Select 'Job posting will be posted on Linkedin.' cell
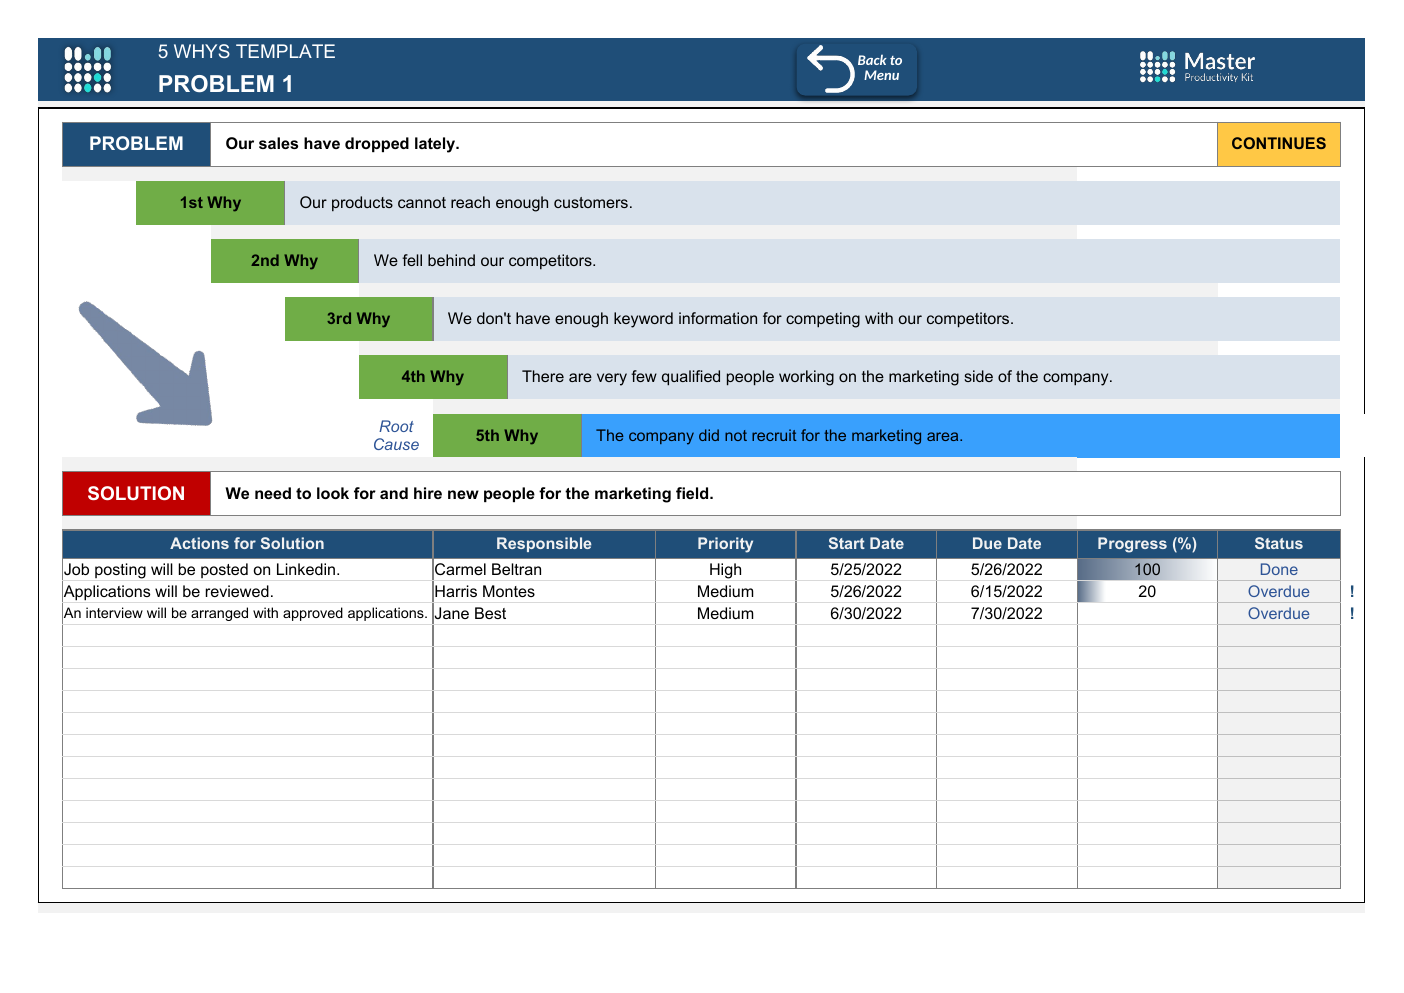Viewport: 1404px width, 993px height. pyautogui.click(x=247, y=570)
